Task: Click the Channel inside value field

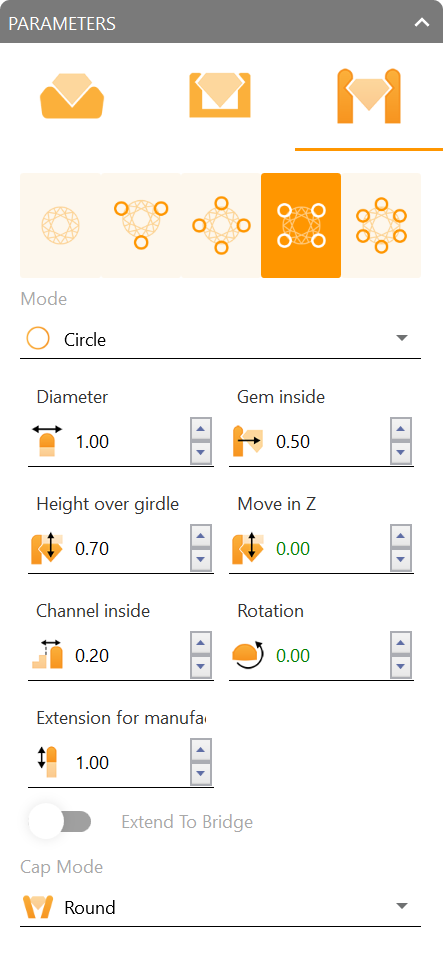Action: coord(129,656)
